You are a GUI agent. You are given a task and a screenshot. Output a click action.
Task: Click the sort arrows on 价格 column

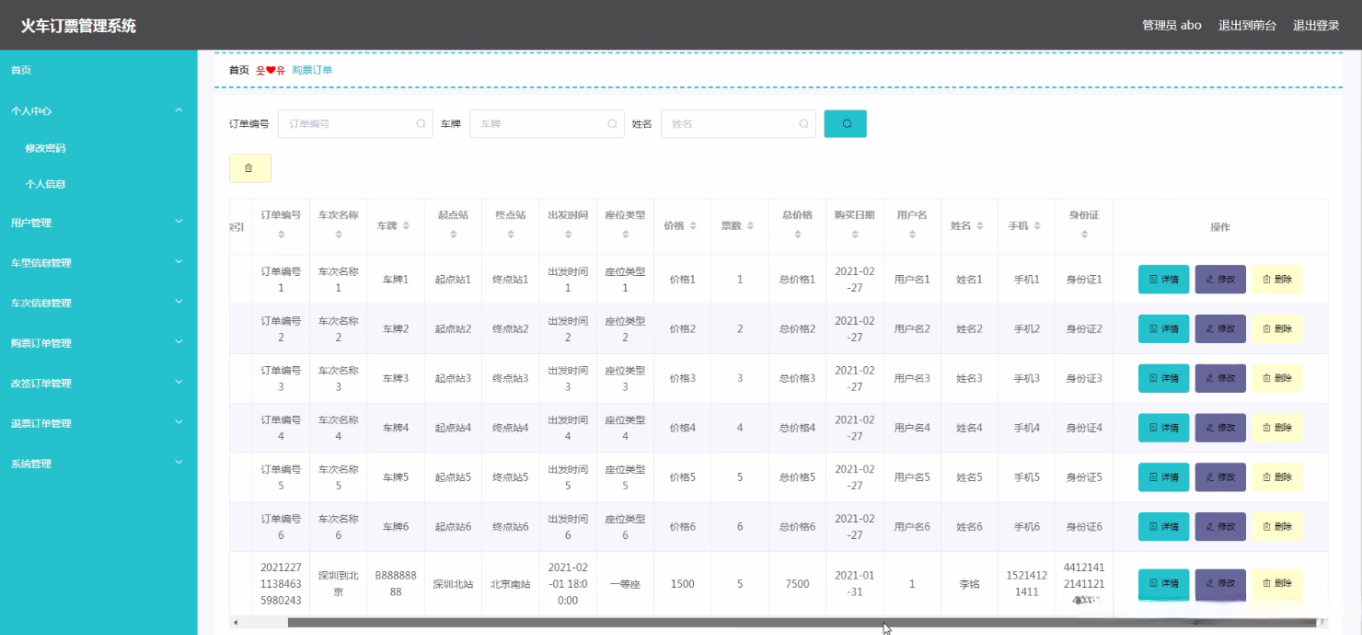click(x=694, y=226)
